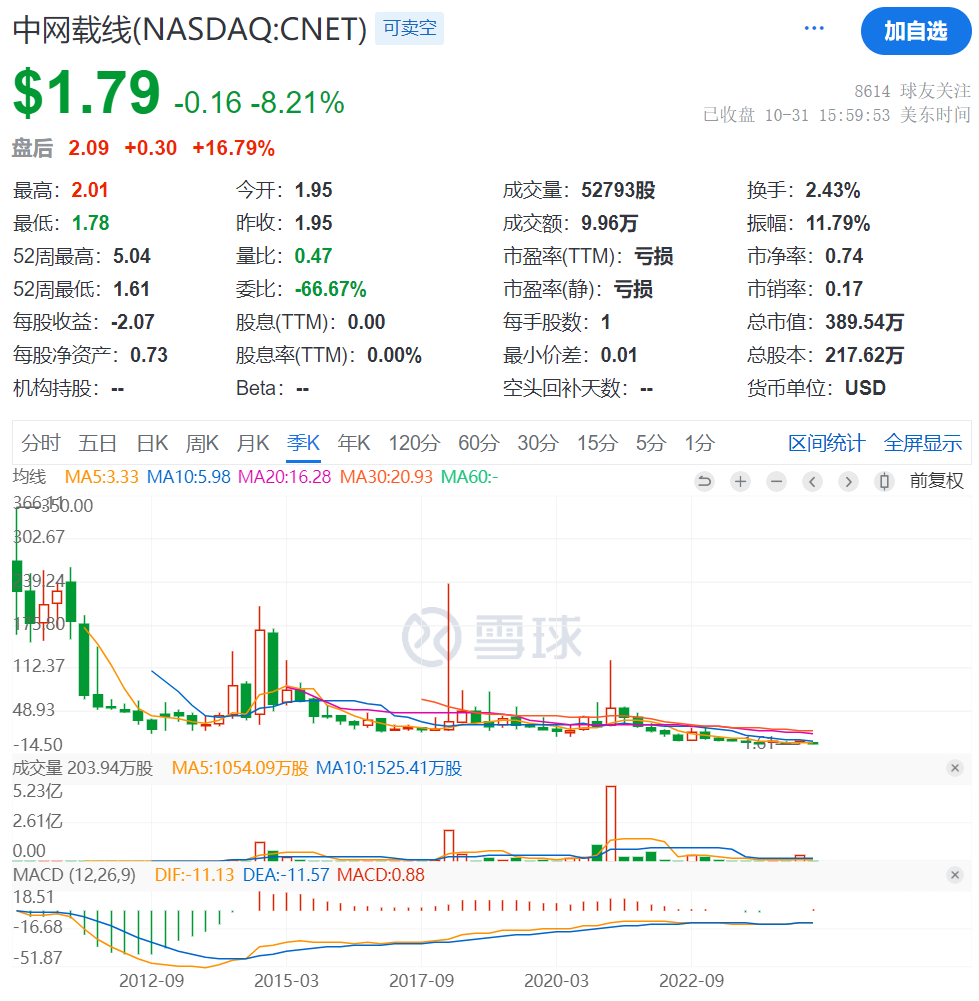Image resolution: width=979 pixels, height=1001 pixels.
Task: Select the 季K chart tab
Action: click(303, 442)
